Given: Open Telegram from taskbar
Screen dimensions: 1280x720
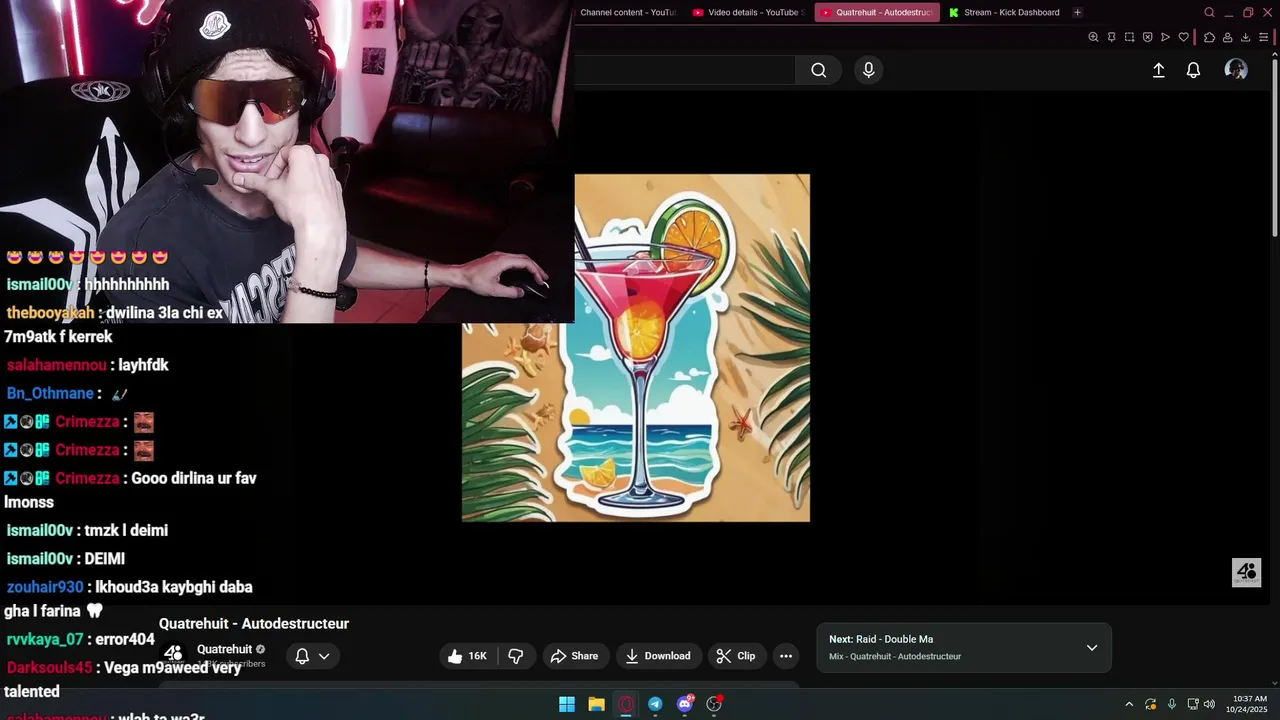Looking at the screenshot, I should point(655,704).
